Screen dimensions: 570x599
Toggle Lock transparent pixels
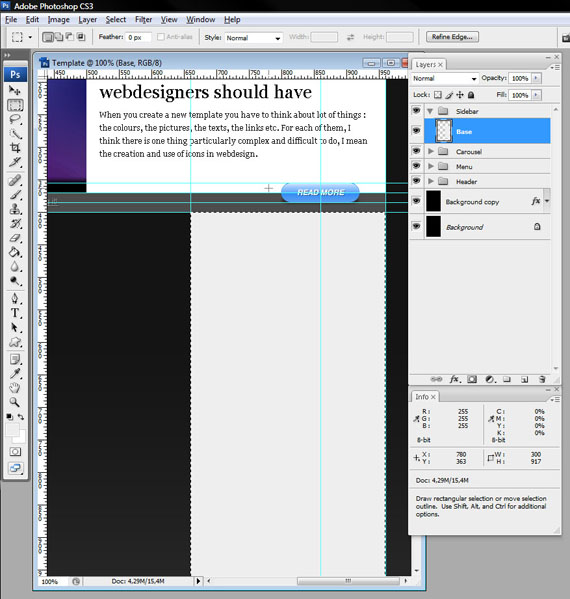click(x=438, y=95)
